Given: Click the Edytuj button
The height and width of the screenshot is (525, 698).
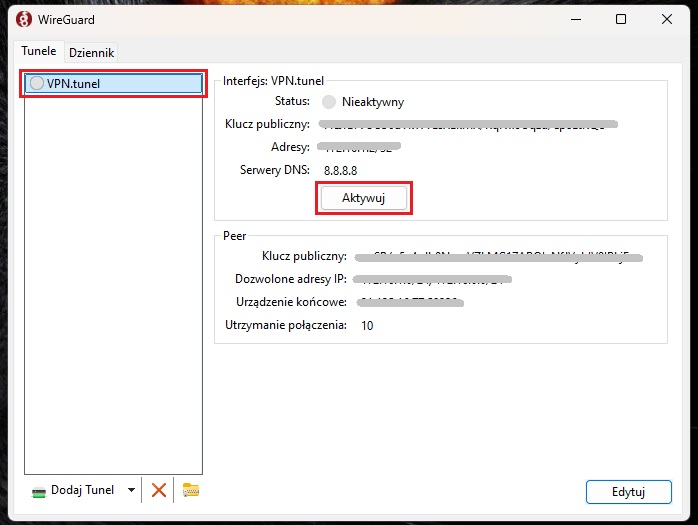Looking at the screenshot, I should (627, 492).
